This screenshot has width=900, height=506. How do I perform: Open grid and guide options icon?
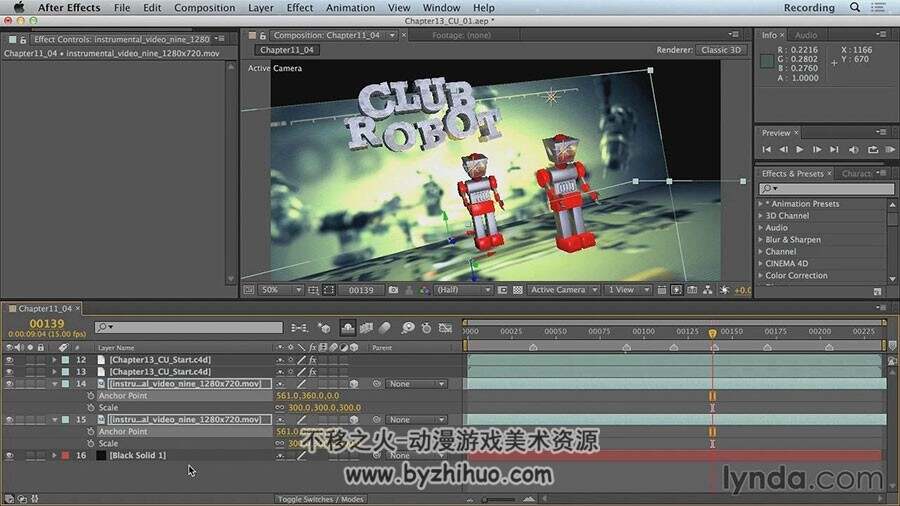[x=313, y=290]
